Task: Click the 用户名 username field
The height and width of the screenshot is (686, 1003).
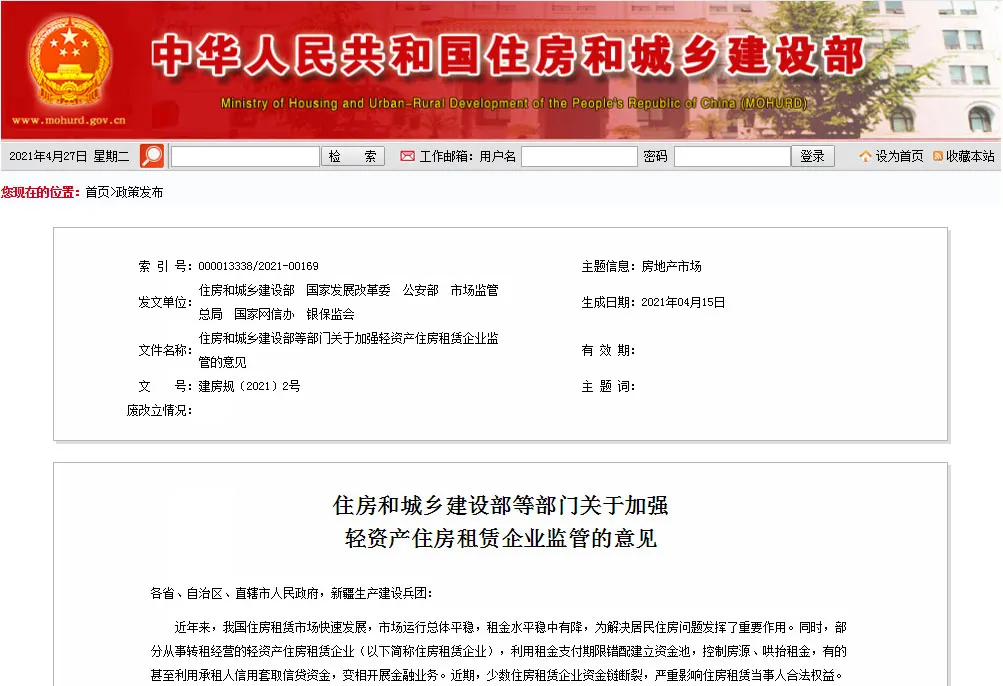Action: click(x=580, y=155)
